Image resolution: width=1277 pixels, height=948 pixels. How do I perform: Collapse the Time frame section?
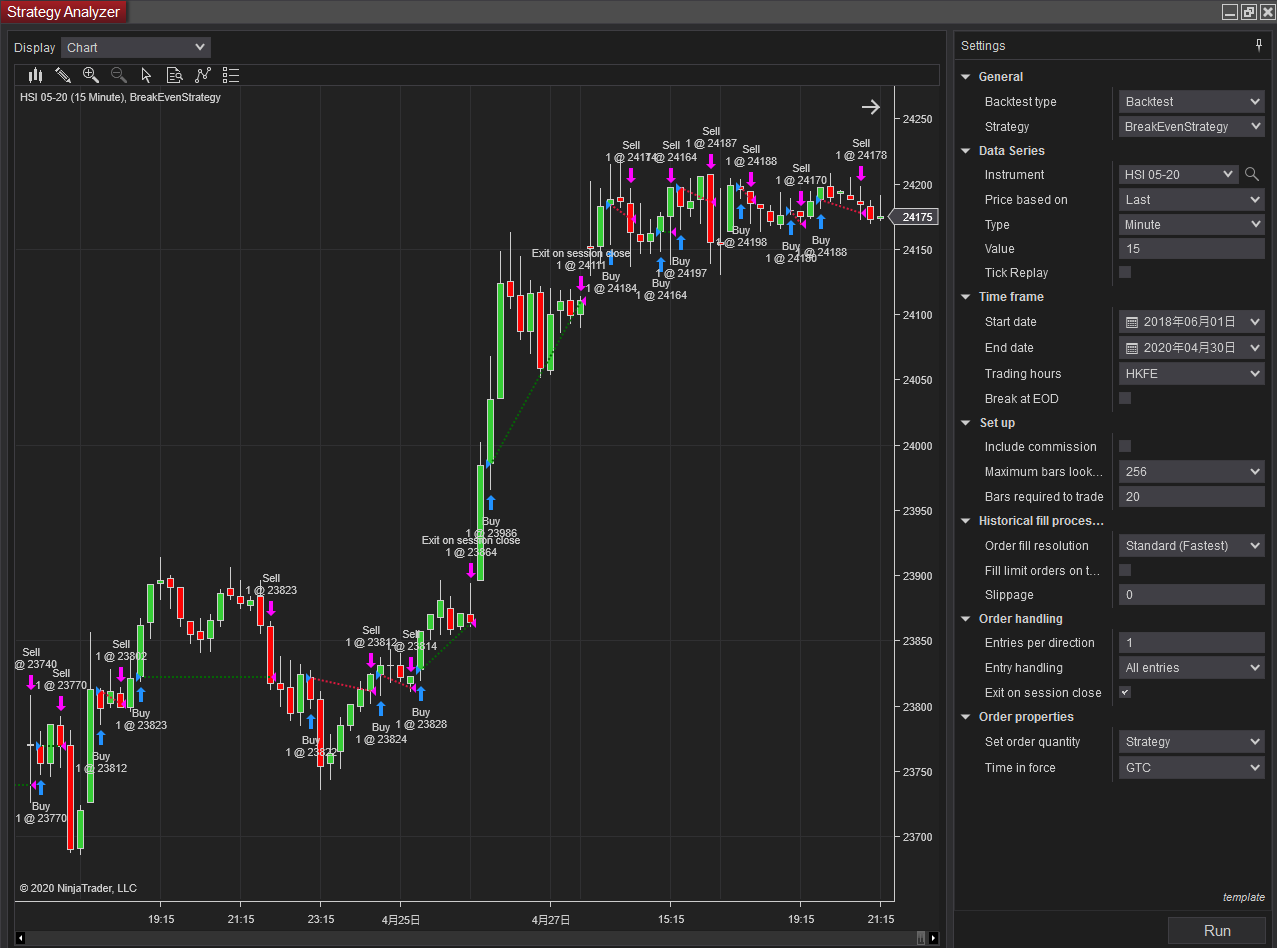click(x=966, y=297)
